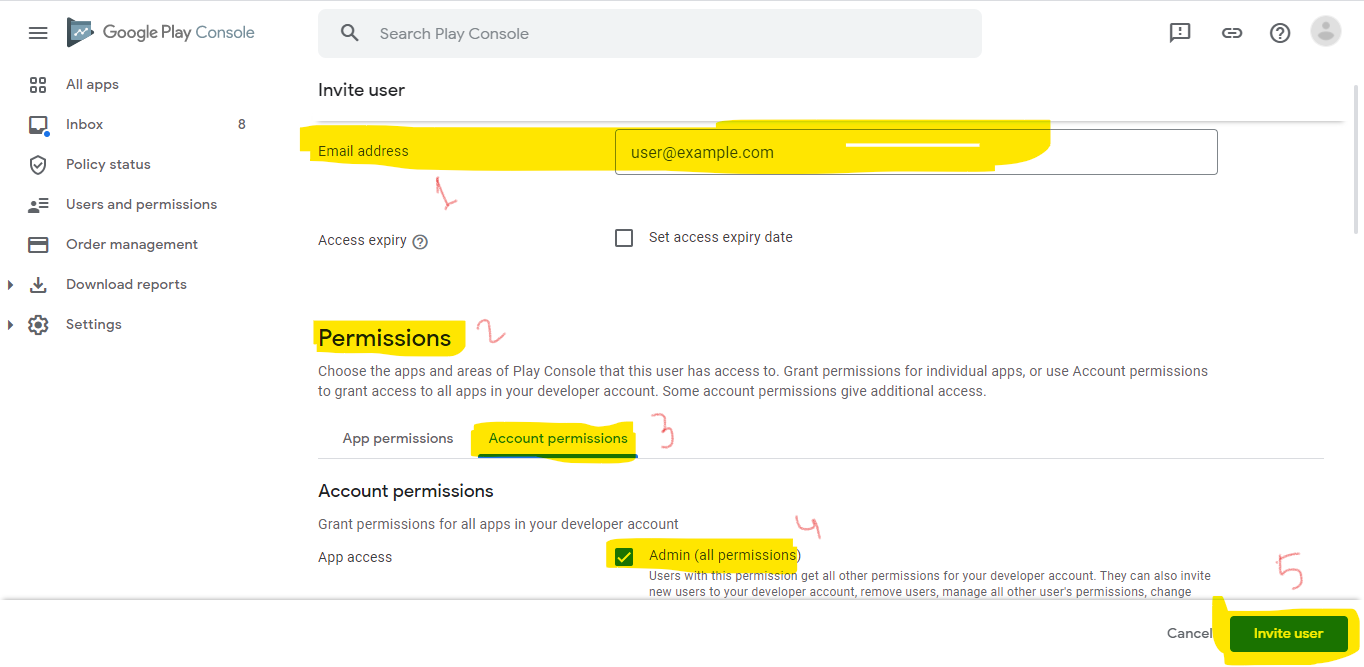Cancel the invite user form
The height and width of the screenshot is (667, 1364).
[x=1189, y=633]
